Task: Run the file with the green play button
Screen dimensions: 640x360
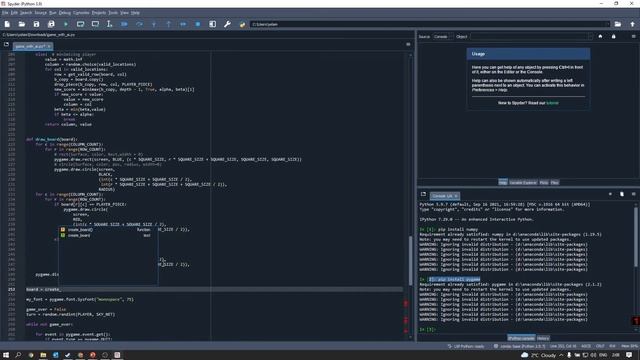Action: 66,24
